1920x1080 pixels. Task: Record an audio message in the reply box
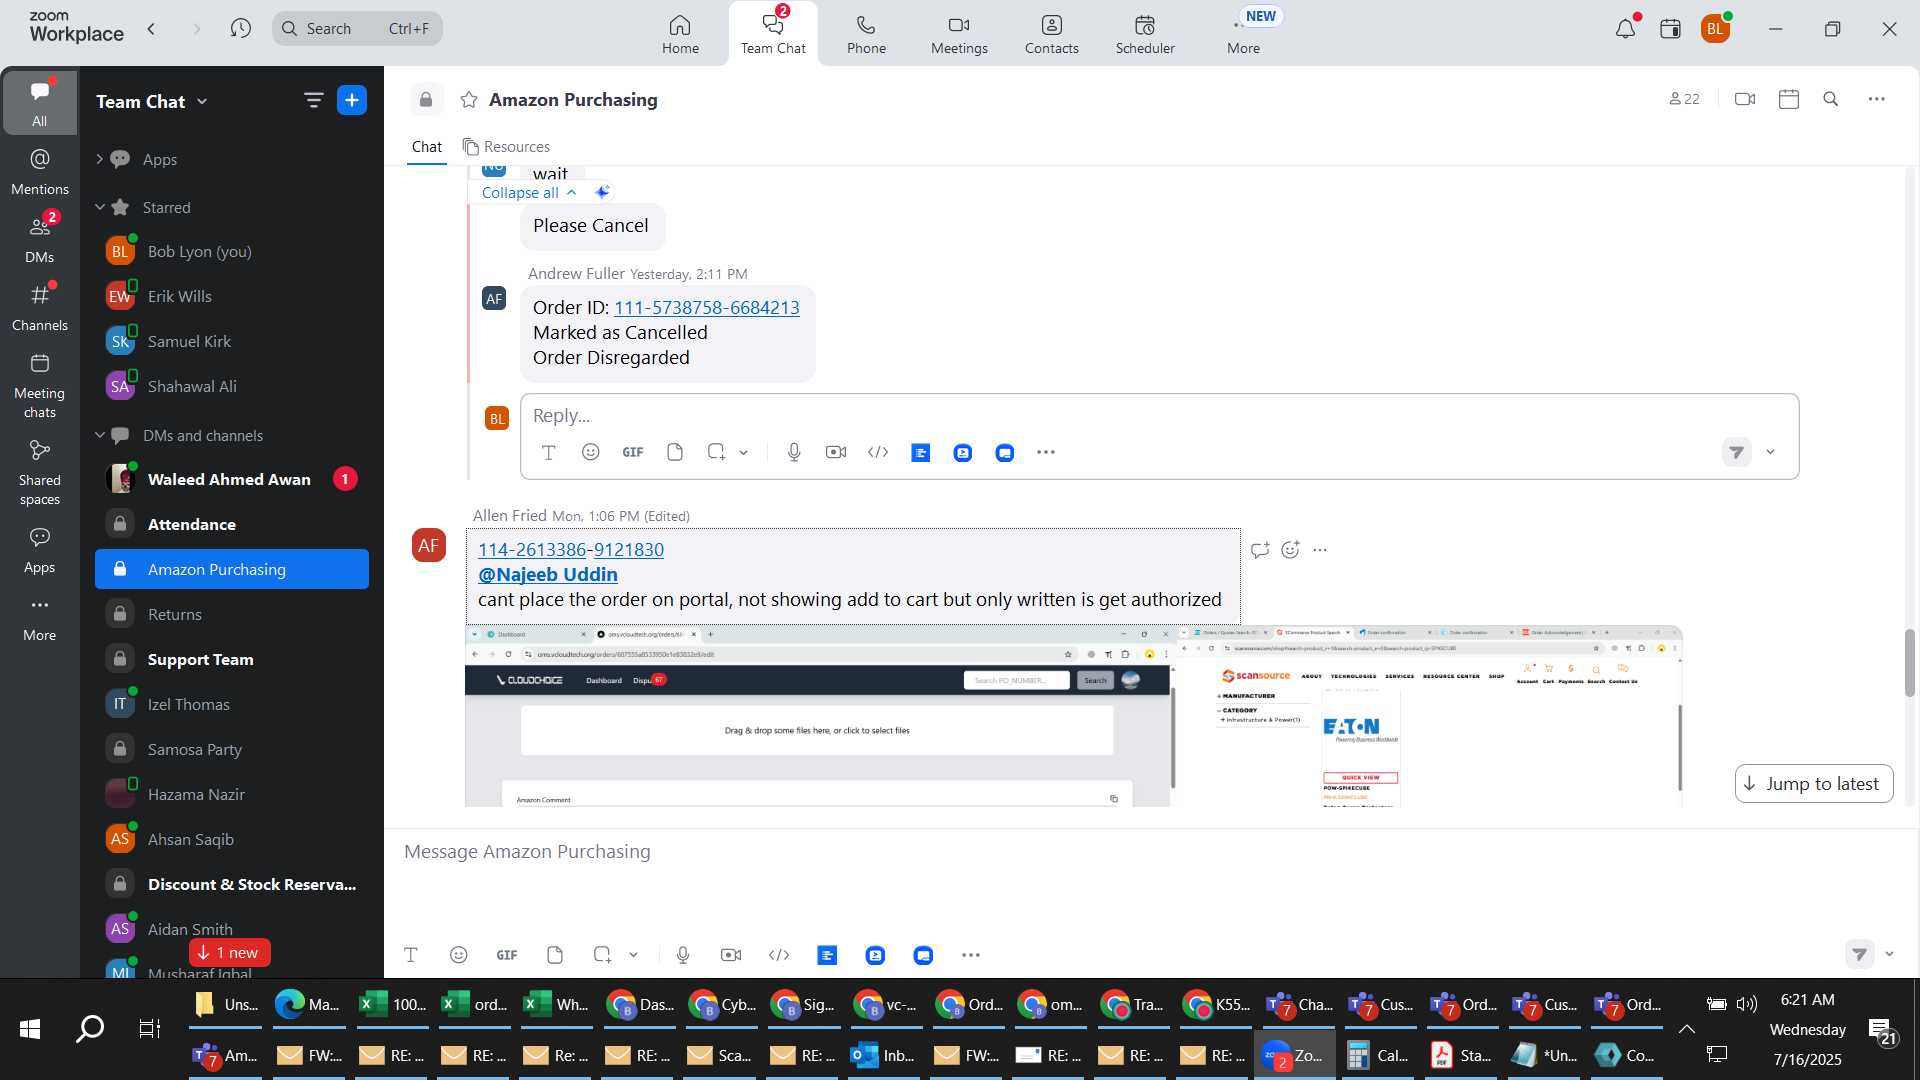794,453
